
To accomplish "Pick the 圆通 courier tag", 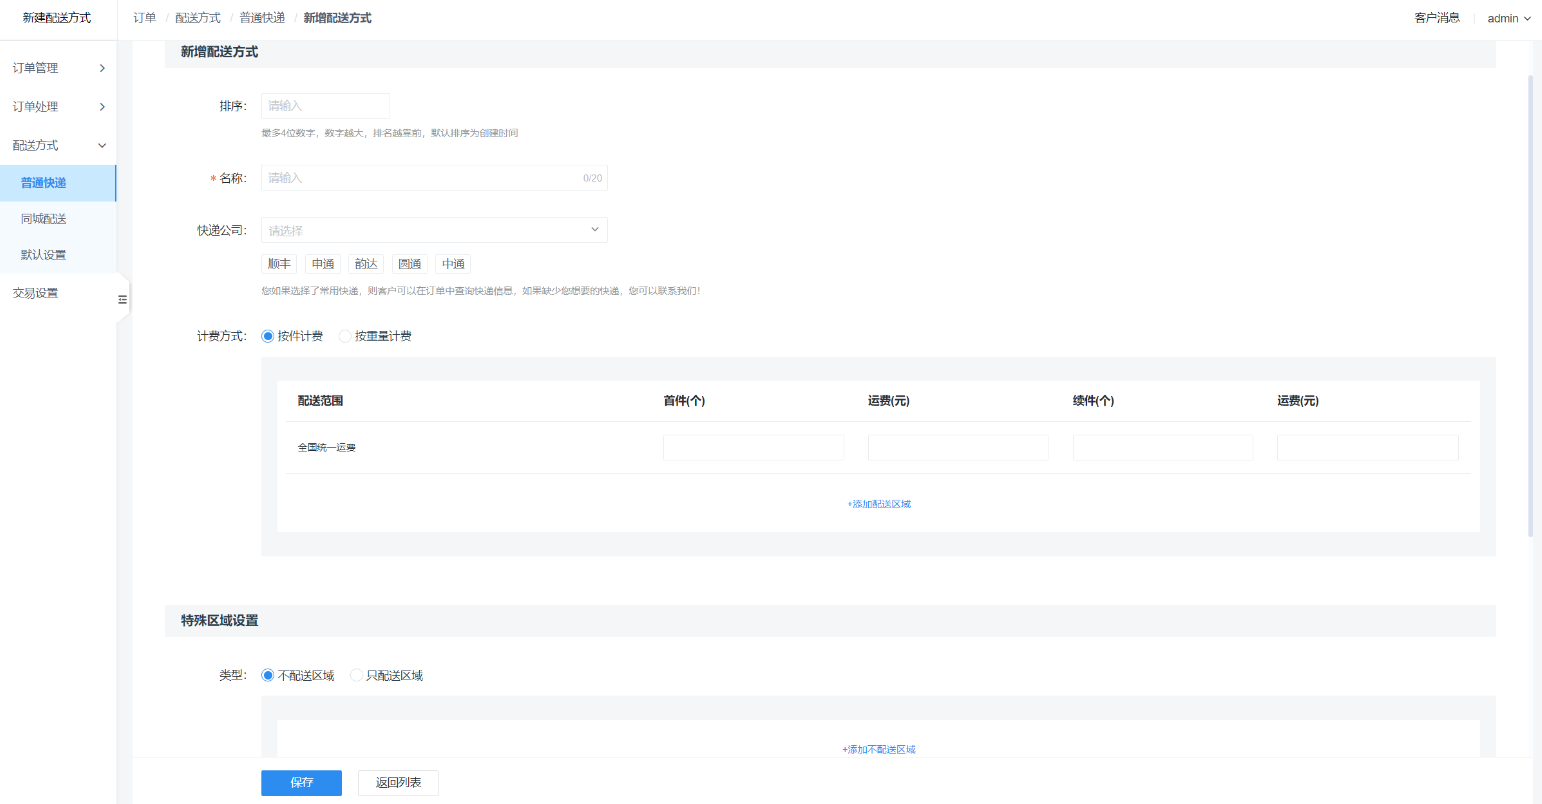I will tap(410, 264).
